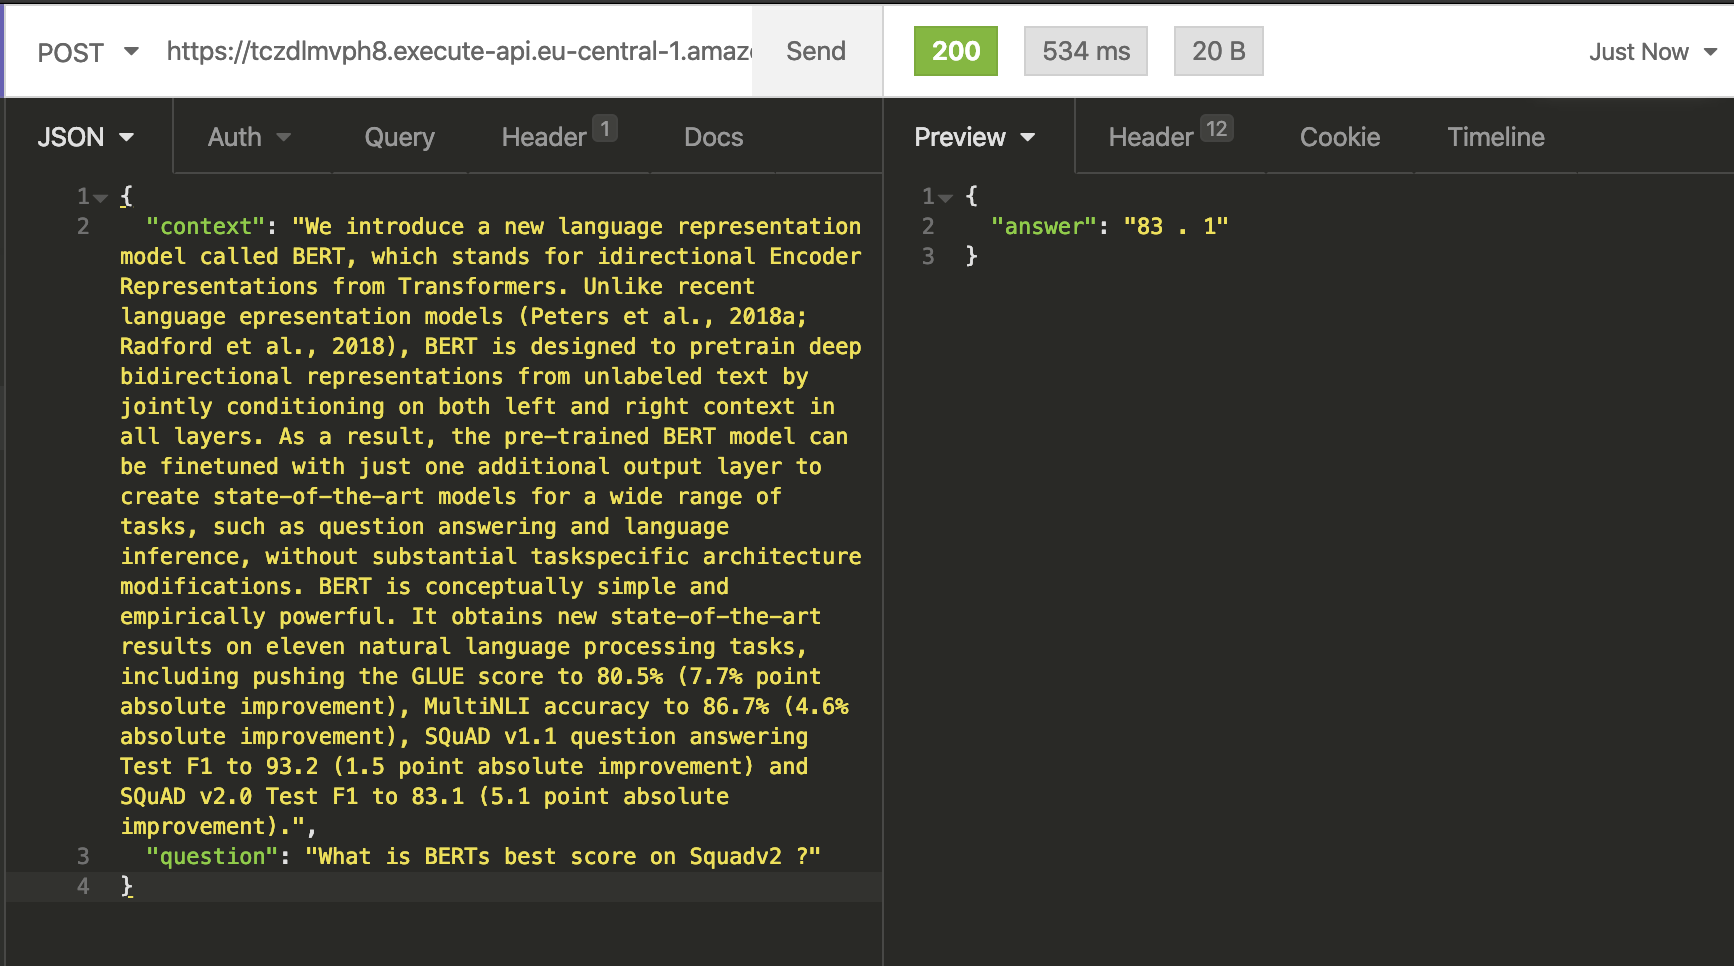Click the "answer" key in the response

1043,227
